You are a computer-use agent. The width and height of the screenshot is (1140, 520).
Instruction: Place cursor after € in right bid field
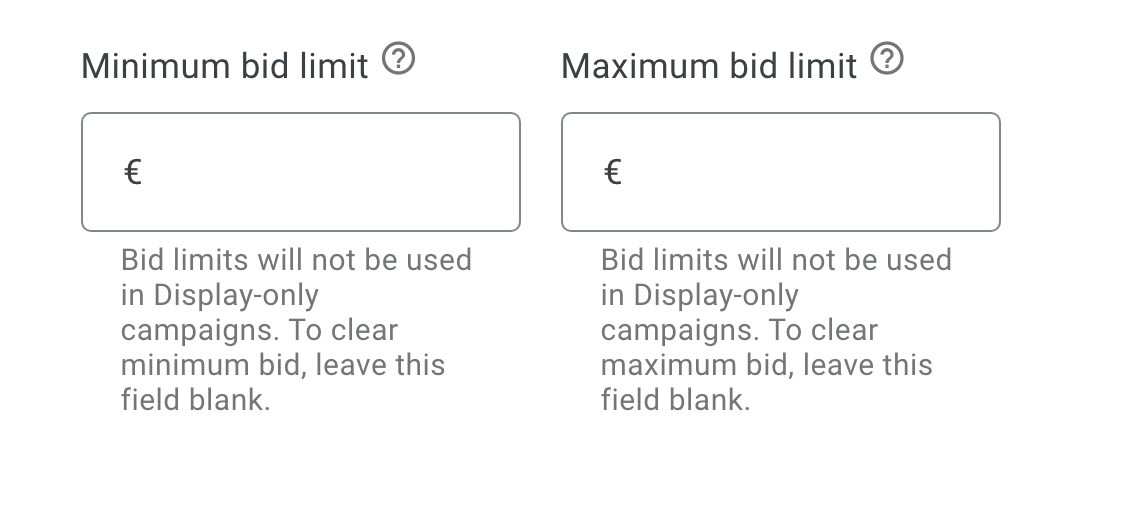[811, 172]
